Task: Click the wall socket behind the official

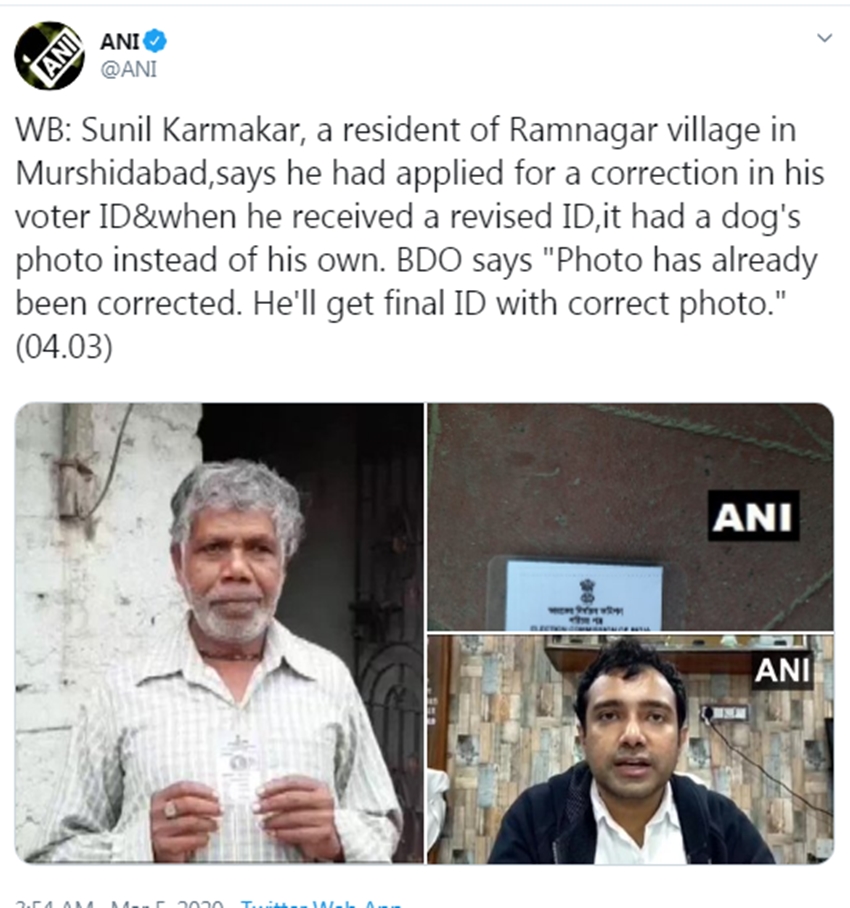Action: (x=724, y=713)
